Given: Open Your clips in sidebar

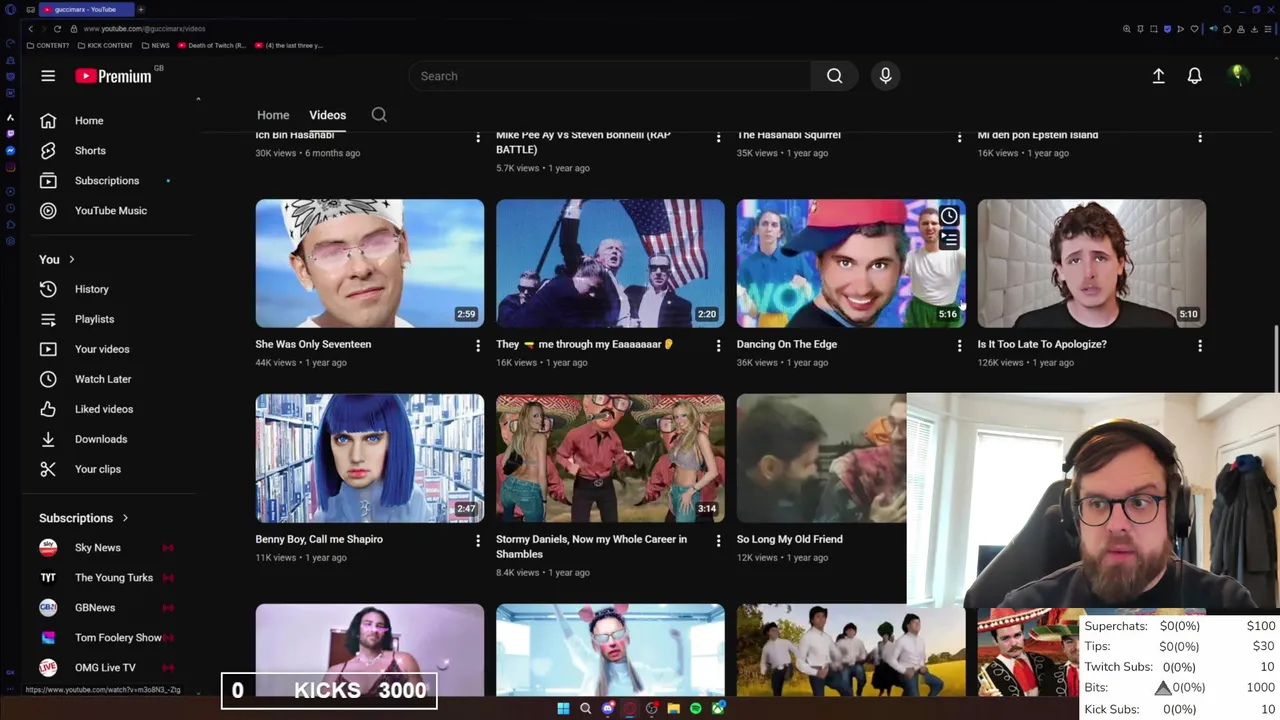Looking at the screenshot, I should click(100, 469).
